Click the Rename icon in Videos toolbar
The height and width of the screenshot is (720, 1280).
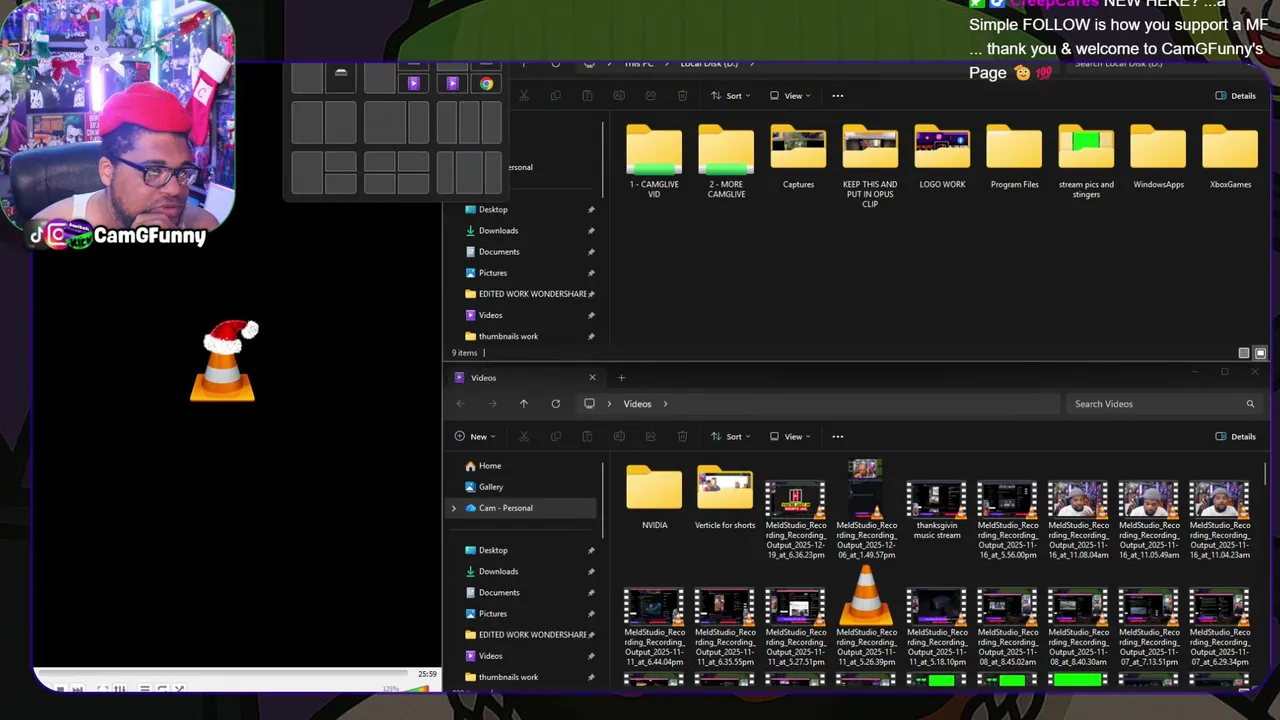tap(619, 436)
